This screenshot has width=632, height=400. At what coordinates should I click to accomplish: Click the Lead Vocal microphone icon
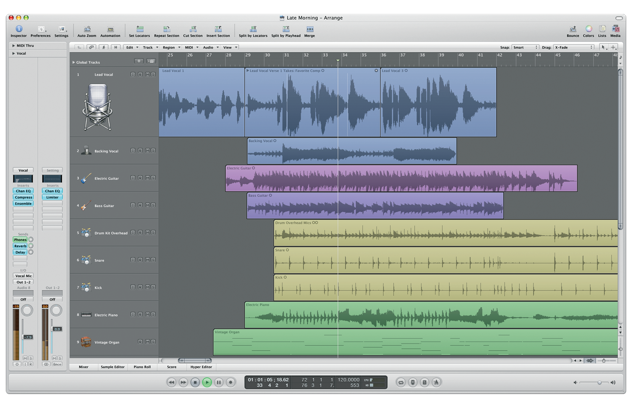point(97,107)
